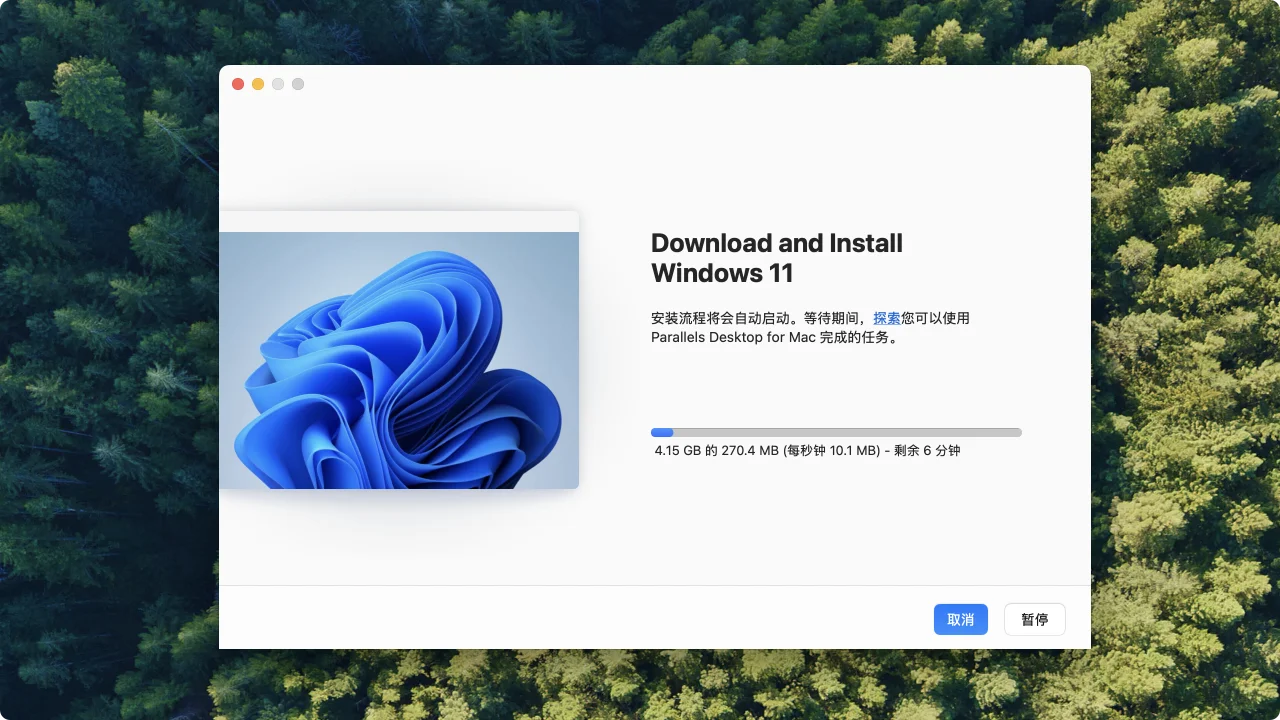Click the blue 取消 (Cancel) button
The width and height of the screenshot is (1280, 720).
[960, 619]
